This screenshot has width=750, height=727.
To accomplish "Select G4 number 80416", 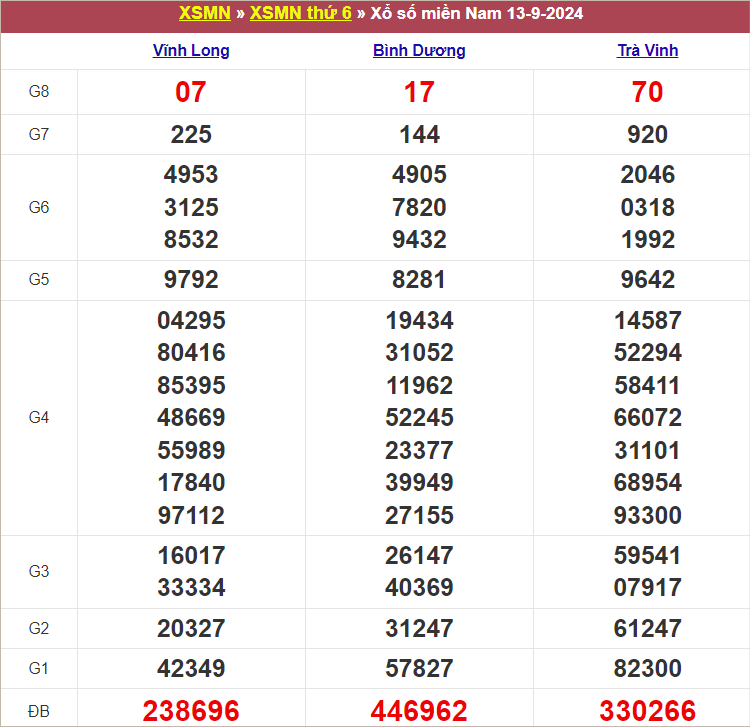I will point(191,352).
